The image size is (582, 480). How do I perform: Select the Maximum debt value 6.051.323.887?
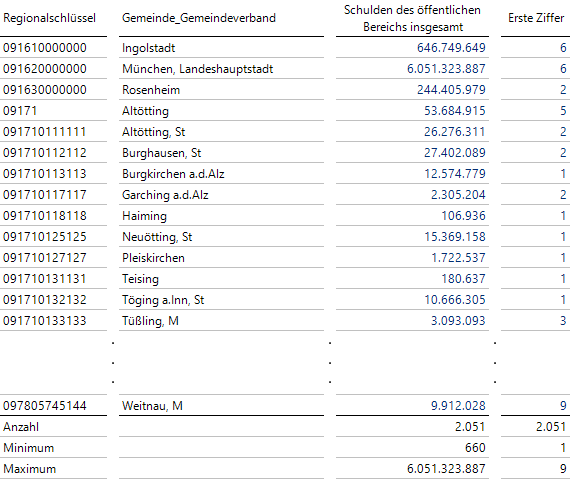(x=446, y=469)
